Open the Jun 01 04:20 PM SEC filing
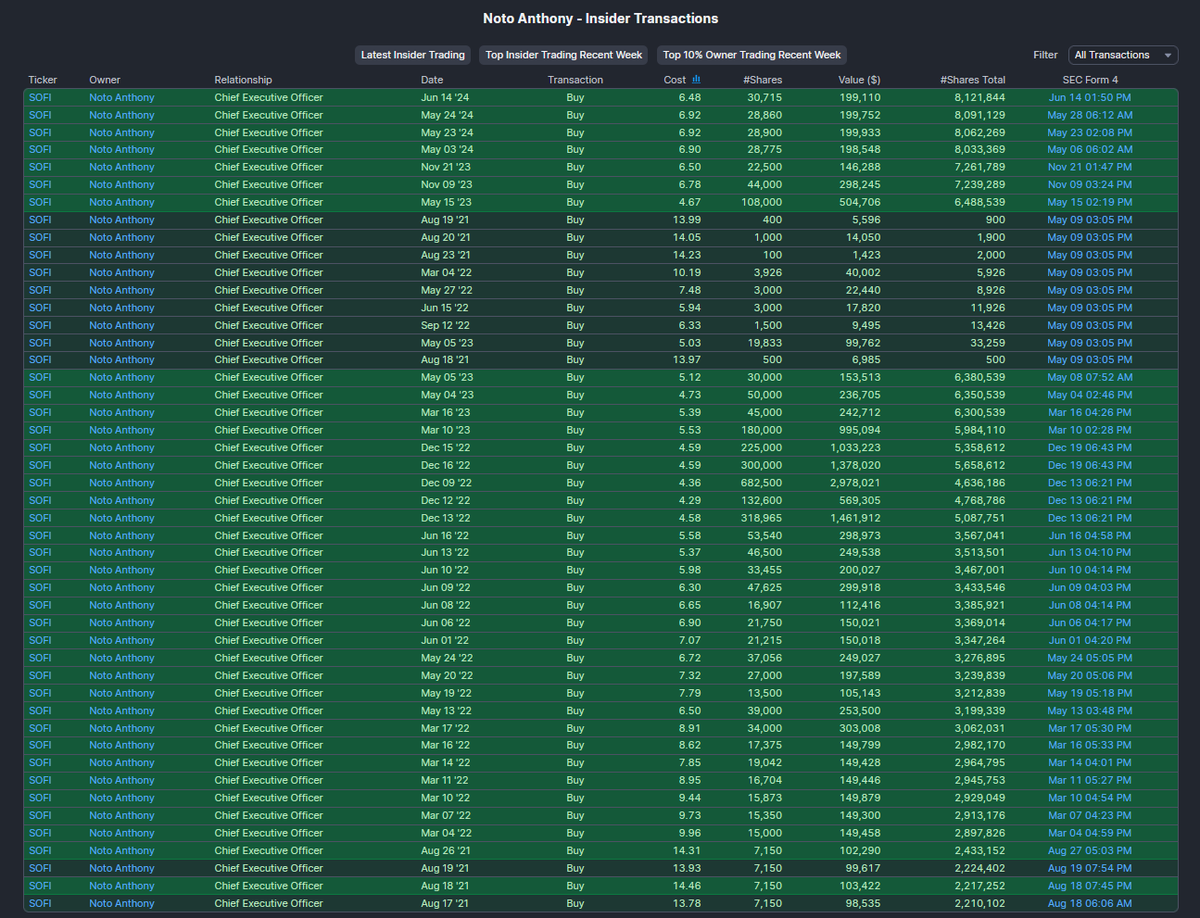This screenshot has width=1200, height=918. pos(1090,640)
